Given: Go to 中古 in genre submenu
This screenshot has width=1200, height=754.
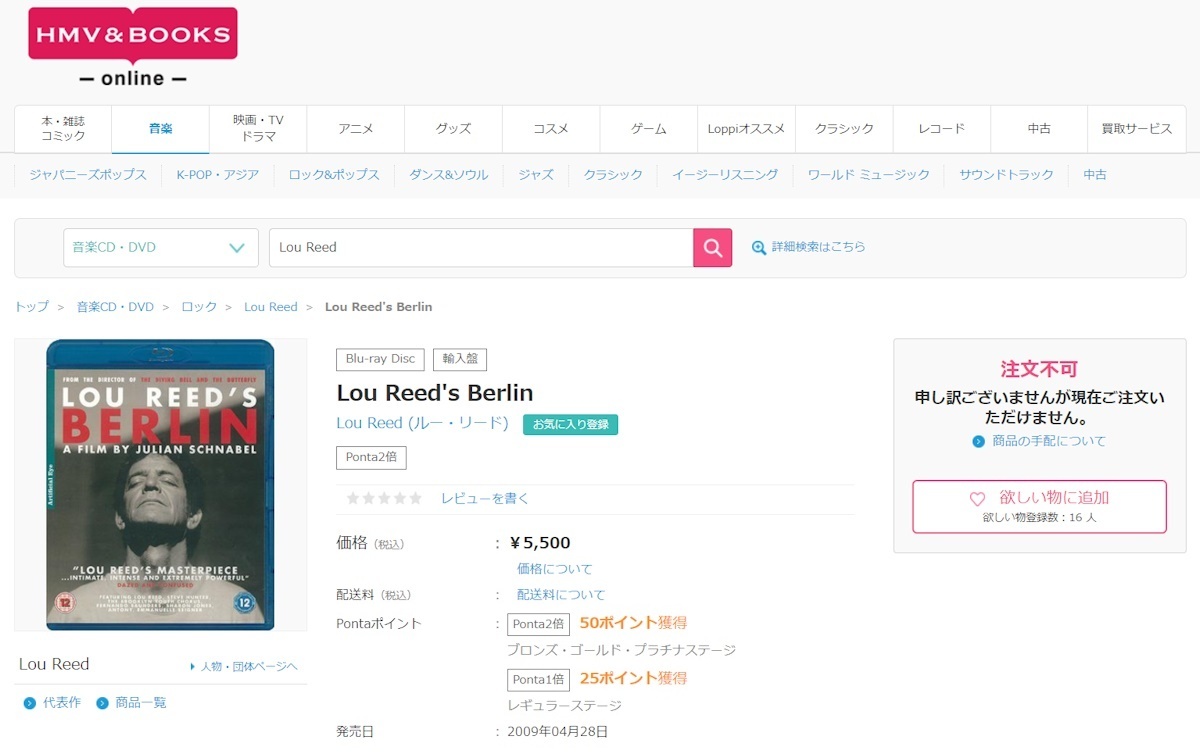Looking at the screenshot, I should click(1095, 175).
